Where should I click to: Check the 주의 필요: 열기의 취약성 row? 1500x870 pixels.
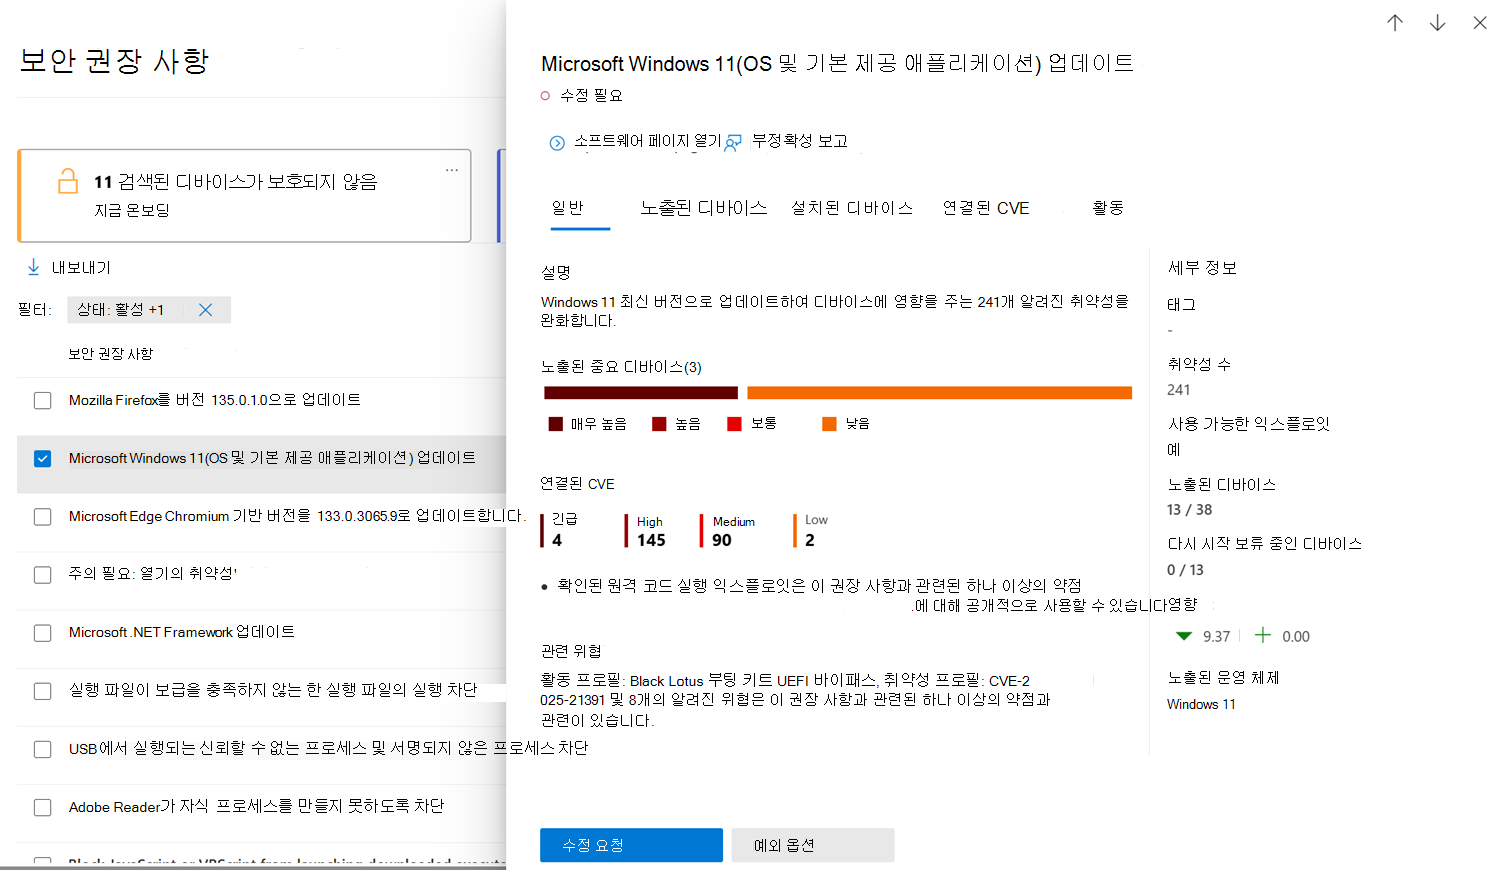42,575
